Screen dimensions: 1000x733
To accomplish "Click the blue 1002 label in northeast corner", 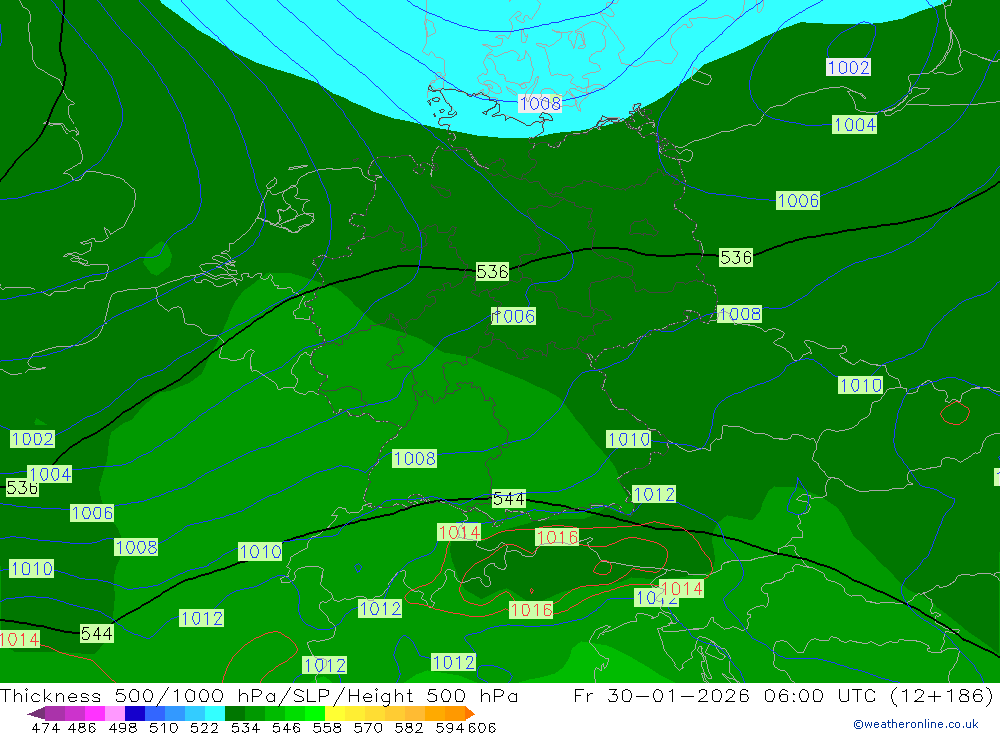I will (848, 67).
